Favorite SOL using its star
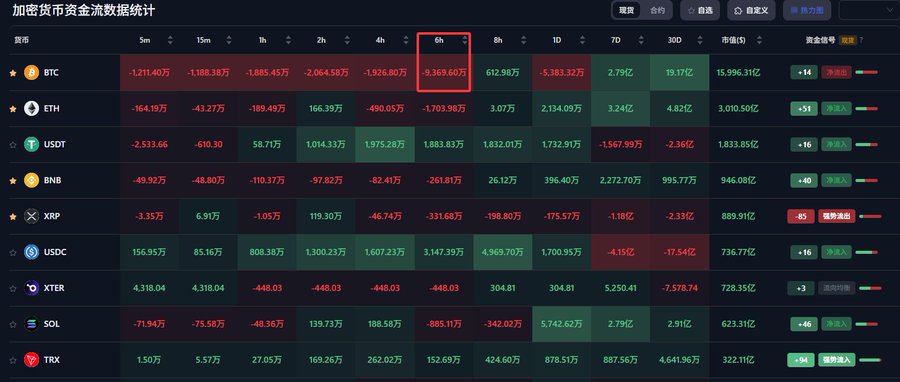Image resolution: width=900 pixels, height=382 pixels. tap(13, 324)
